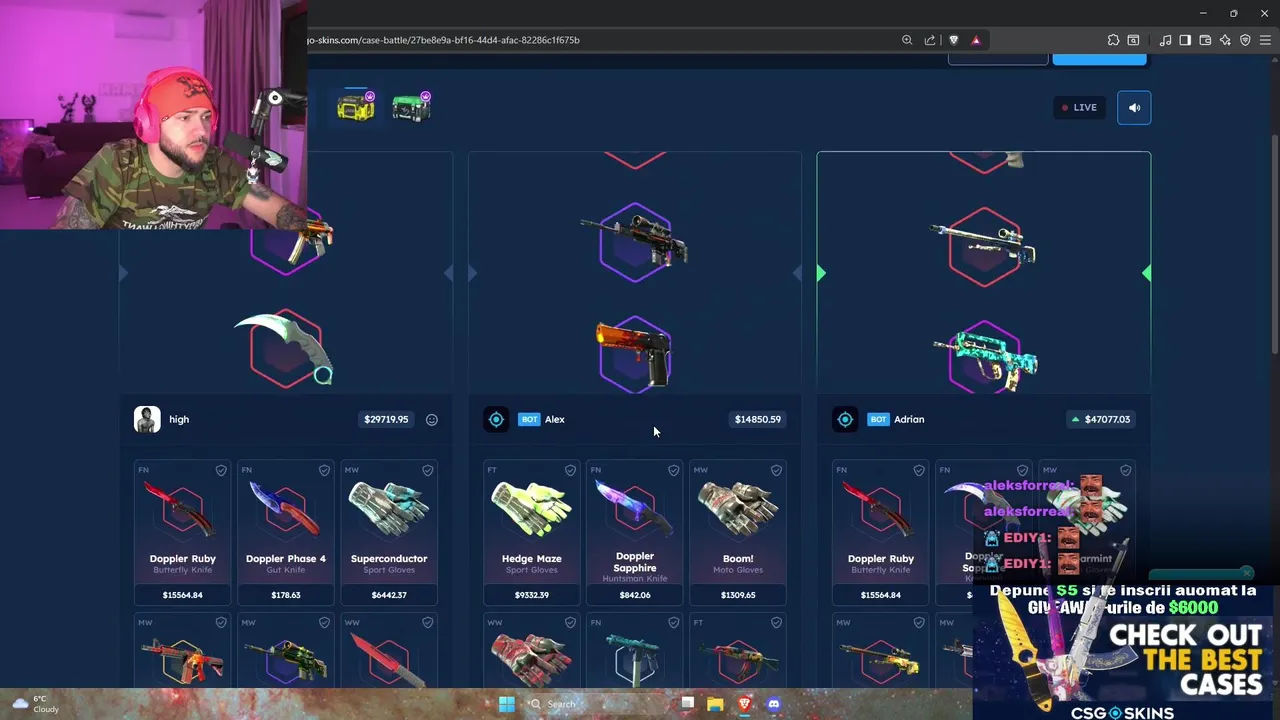The image size is (1280, 720).
Task: Click the $842.06 price label
Action: click(635, 595)
